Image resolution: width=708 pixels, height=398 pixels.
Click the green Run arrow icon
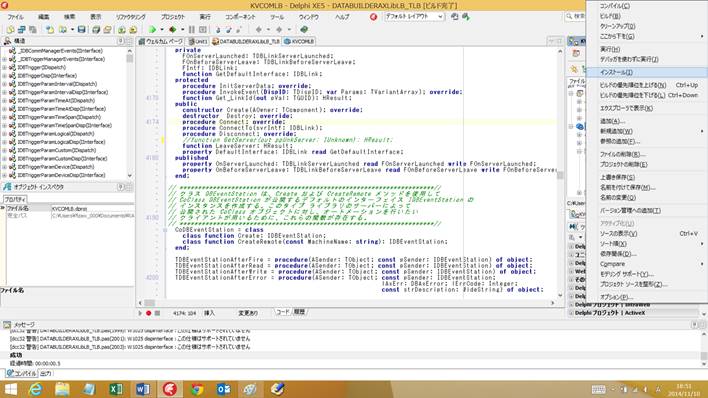[x=152, y=29]
